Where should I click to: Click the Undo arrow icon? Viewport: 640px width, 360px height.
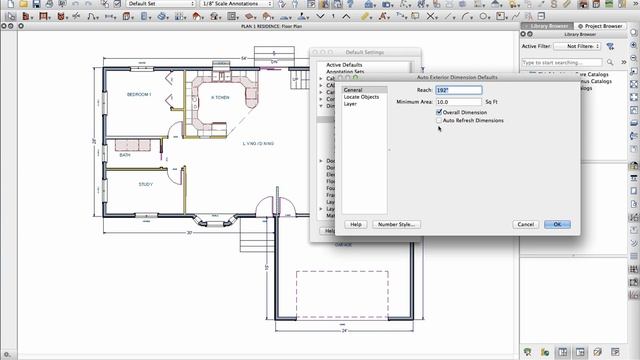pos(76,4)
